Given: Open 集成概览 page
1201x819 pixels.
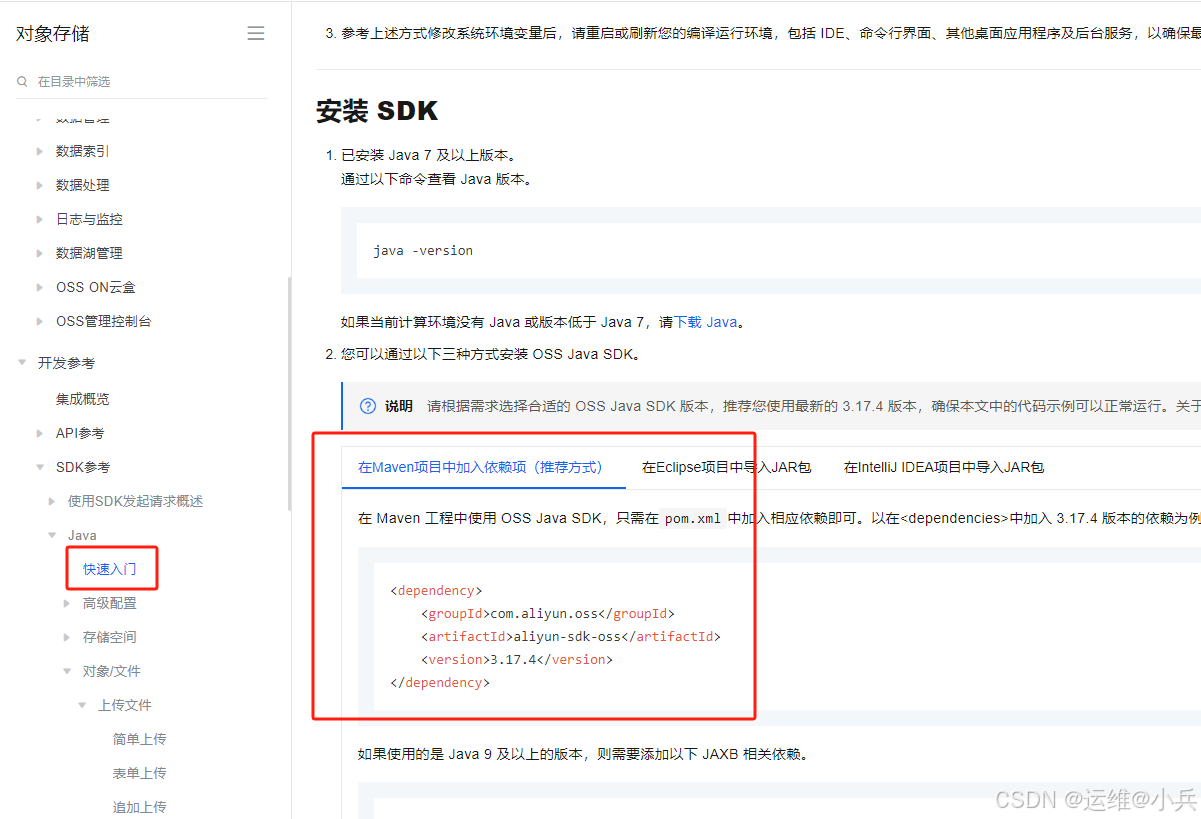Looking at the screenshot, I should pos(83,399).
